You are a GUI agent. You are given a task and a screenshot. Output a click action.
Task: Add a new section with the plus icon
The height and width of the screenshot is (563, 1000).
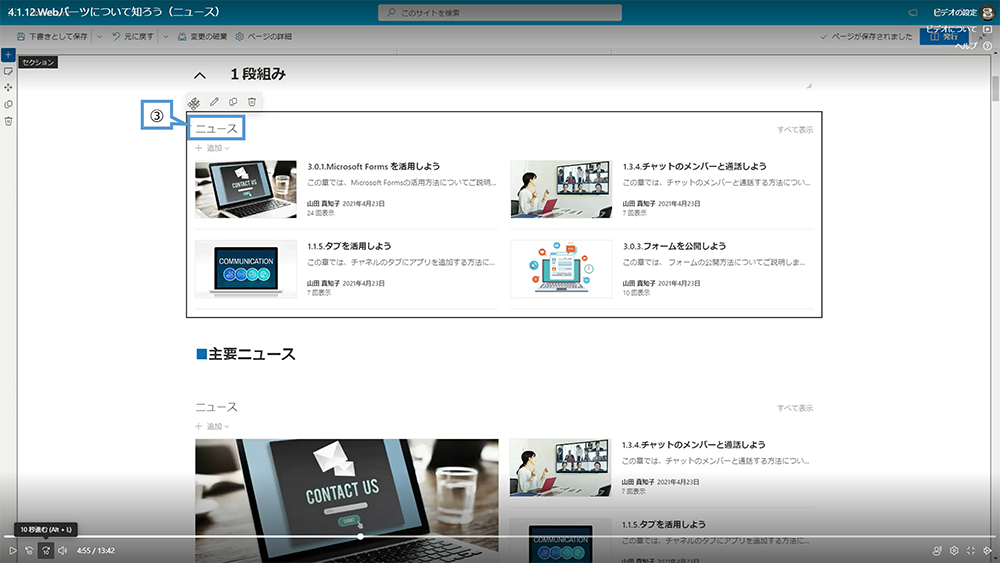click(8, 55)
